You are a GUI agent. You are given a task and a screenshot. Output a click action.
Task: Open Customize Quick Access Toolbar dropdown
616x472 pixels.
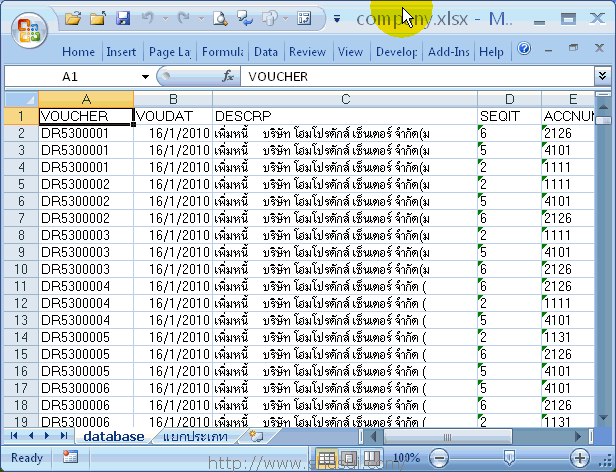coord(337,18)
